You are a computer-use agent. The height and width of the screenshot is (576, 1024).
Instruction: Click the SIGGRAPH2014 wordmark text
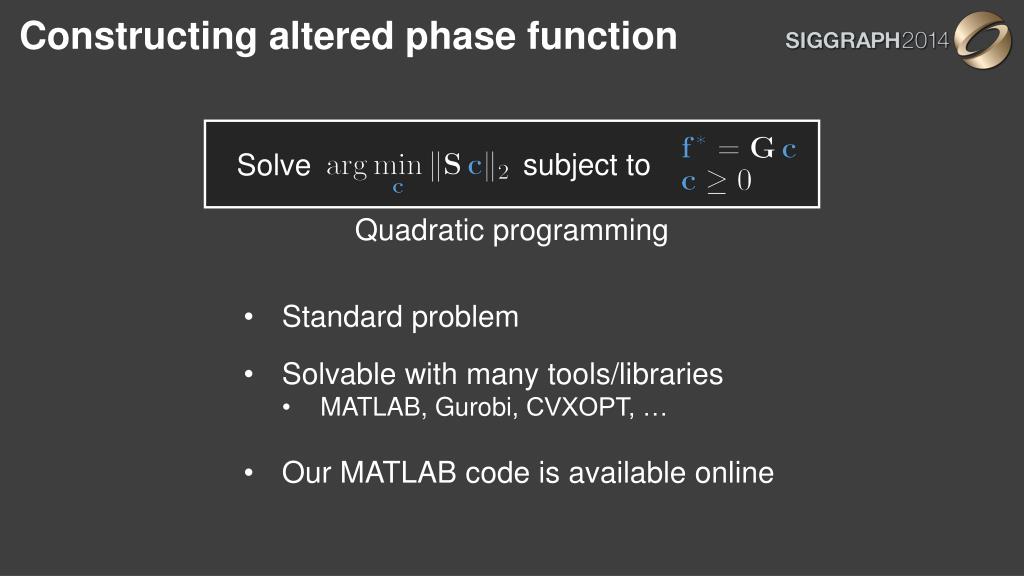click(x=867, y=40)
